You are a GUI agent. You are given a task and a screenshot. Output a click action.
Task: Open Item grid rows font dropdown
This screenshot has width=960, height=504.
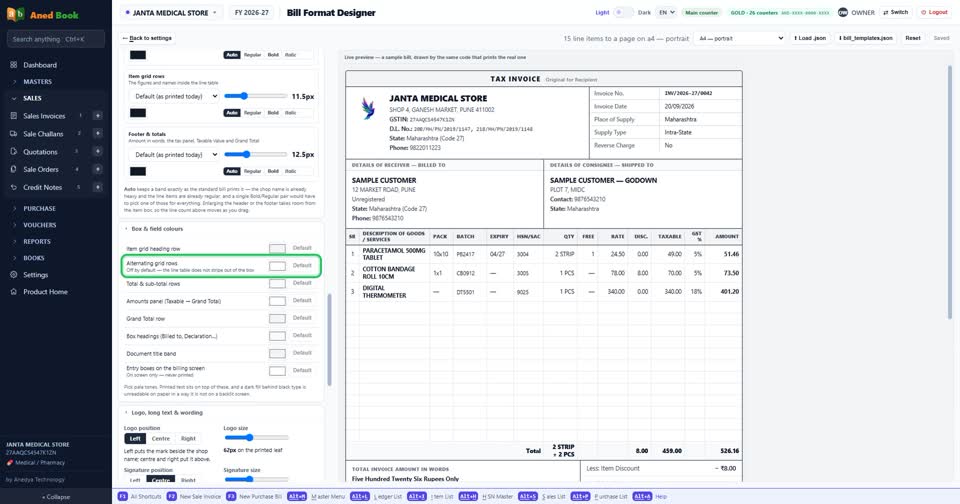click(x=174, y=96)
